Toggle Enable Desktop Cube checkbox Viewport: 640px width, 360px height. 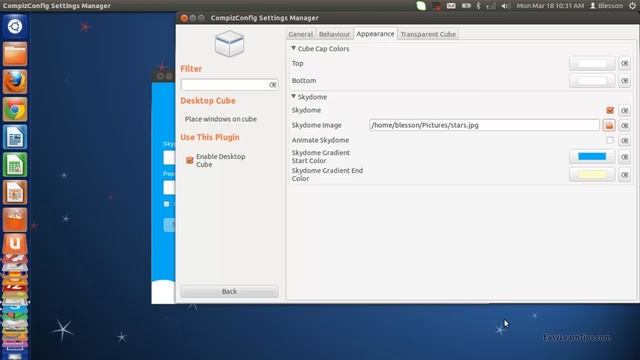coord(189,160)
